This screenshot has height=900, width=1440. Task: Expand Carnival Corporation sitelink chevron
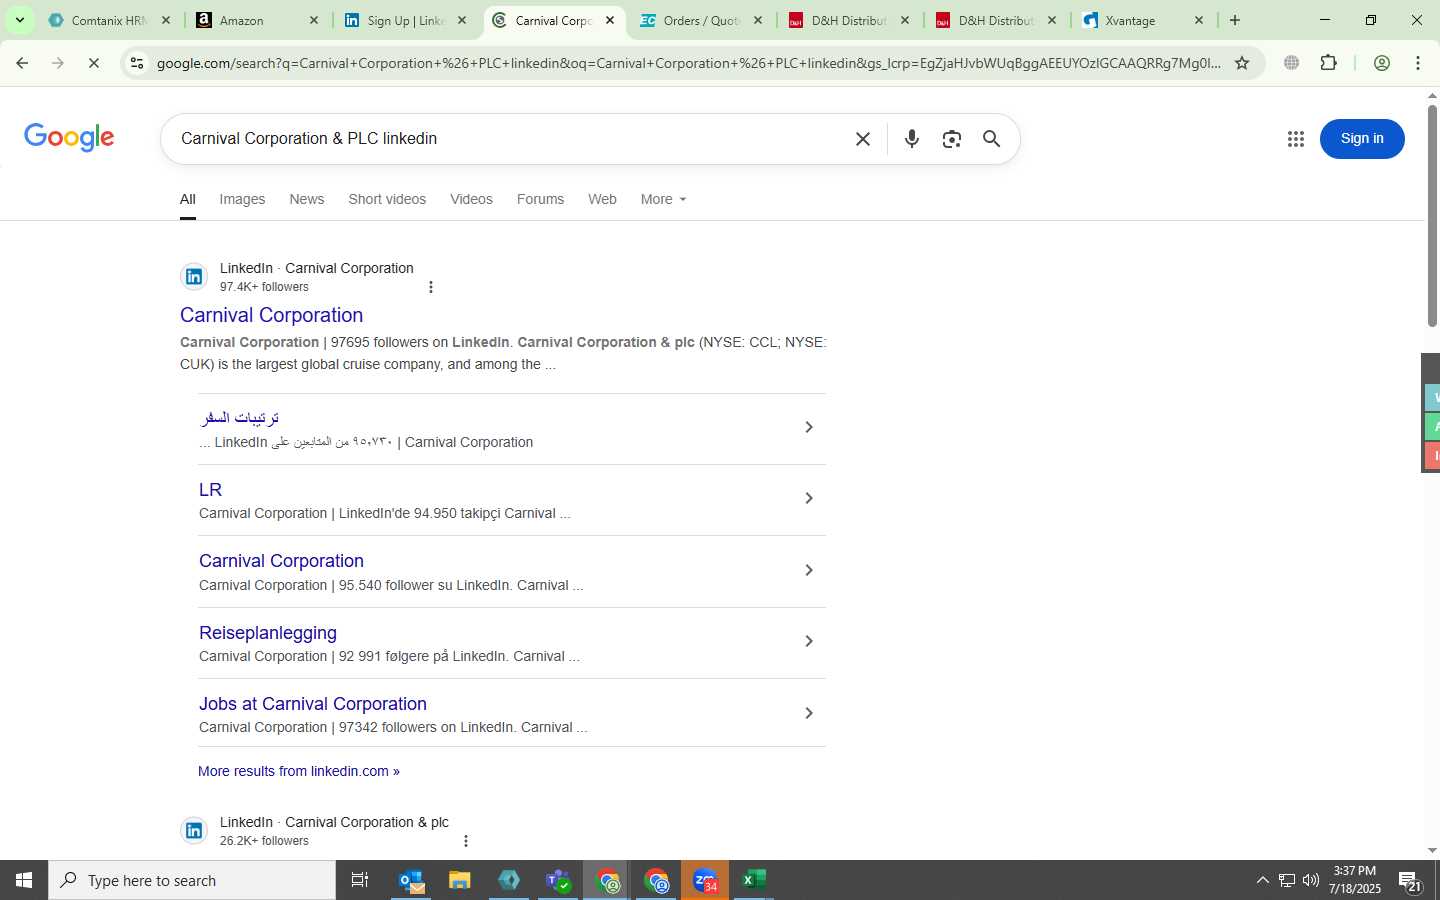tap(809, 570)
